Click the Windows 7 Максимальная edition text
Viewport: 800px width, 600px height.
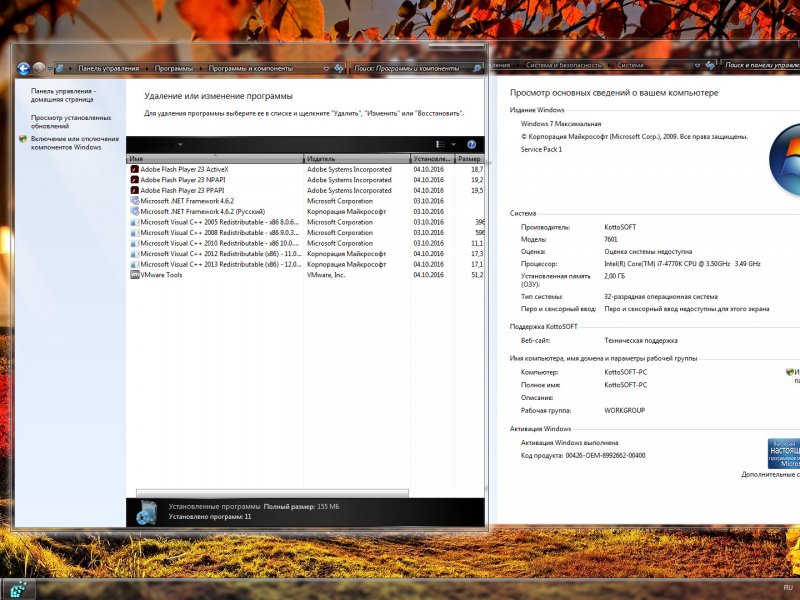click(x=561, y=123)
